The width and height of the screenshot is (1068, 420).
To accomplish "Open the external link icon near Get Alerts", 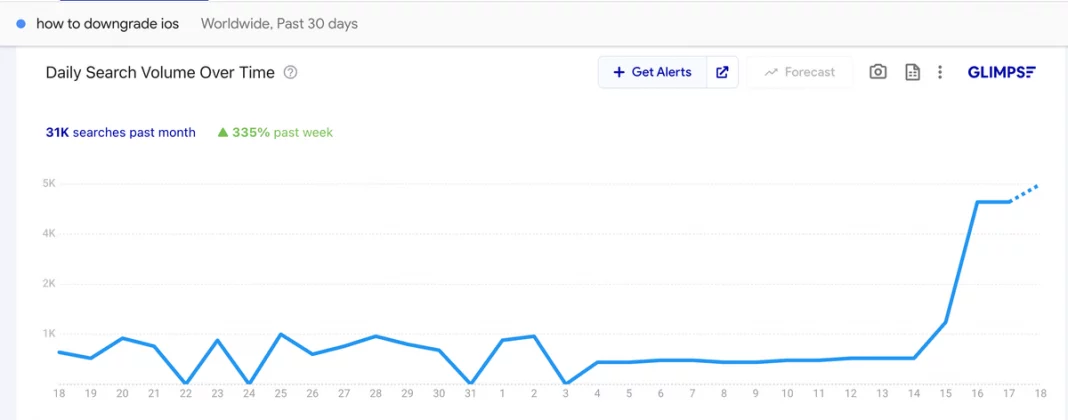I will click(722, 72).
